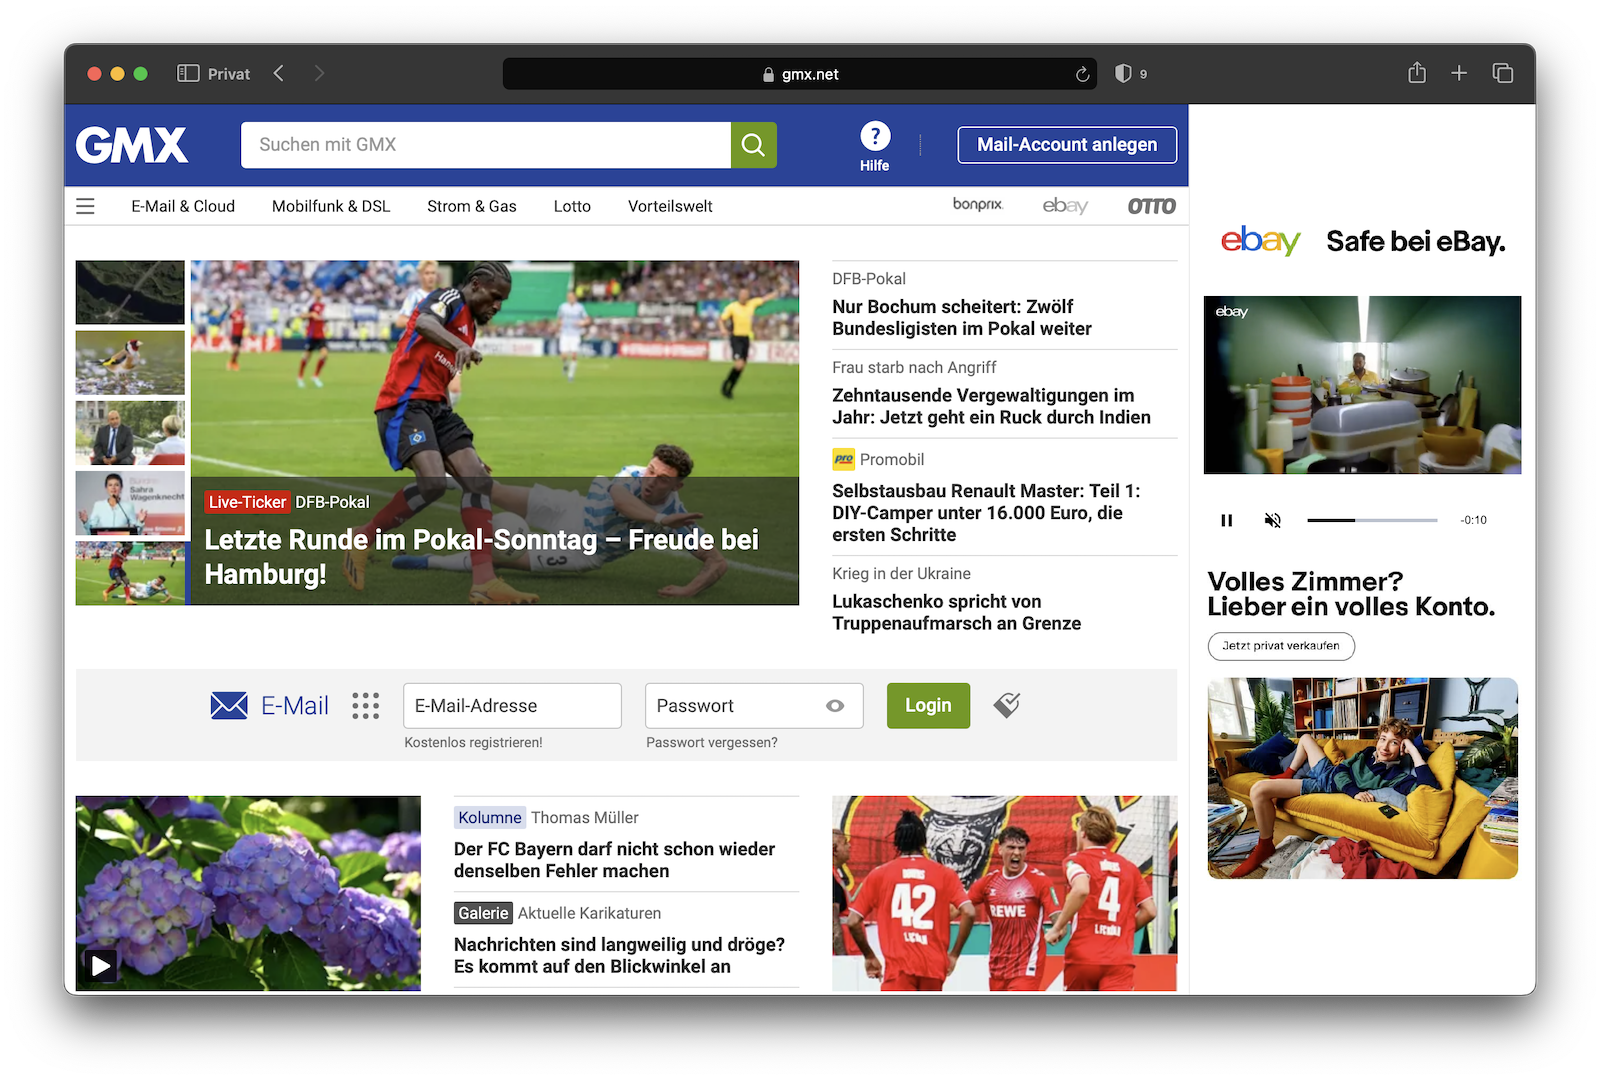Image resolution: width=1600 pixels, height=1080 pixels.
Task: Click the eBay video progress slider
Action: coord(1371,520)
